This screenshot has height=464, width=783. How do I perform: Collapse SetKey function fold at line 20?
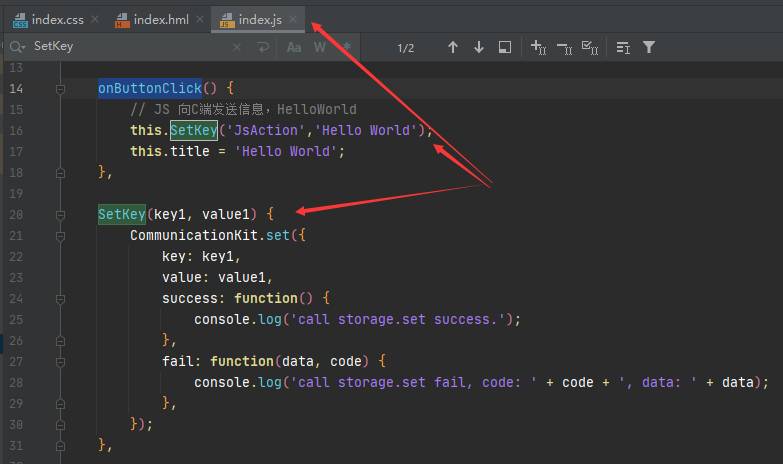(x=60, y=215)
